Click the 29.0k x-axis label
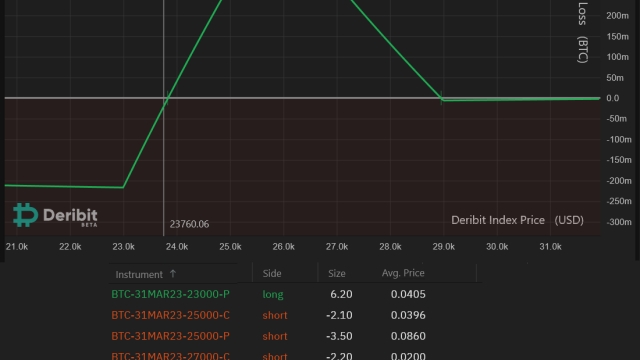This screenshot has height=360, width=640. coord(444,247)
